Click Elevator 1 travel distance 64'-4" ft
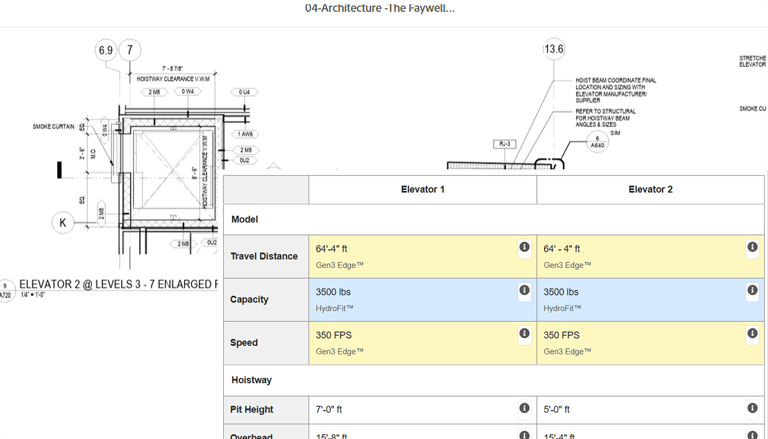This screenshot has width=768, height=439. coord(332,249)
